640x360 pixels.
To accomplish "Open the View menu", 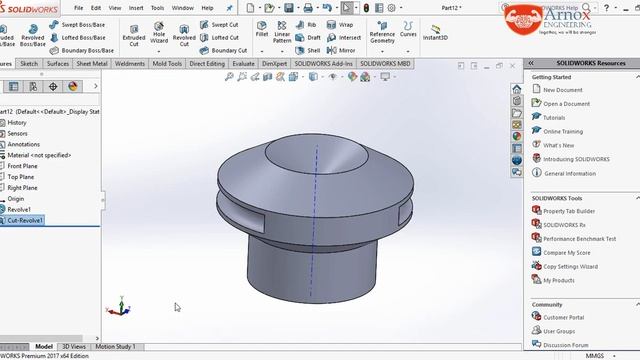I will point(115,8).
